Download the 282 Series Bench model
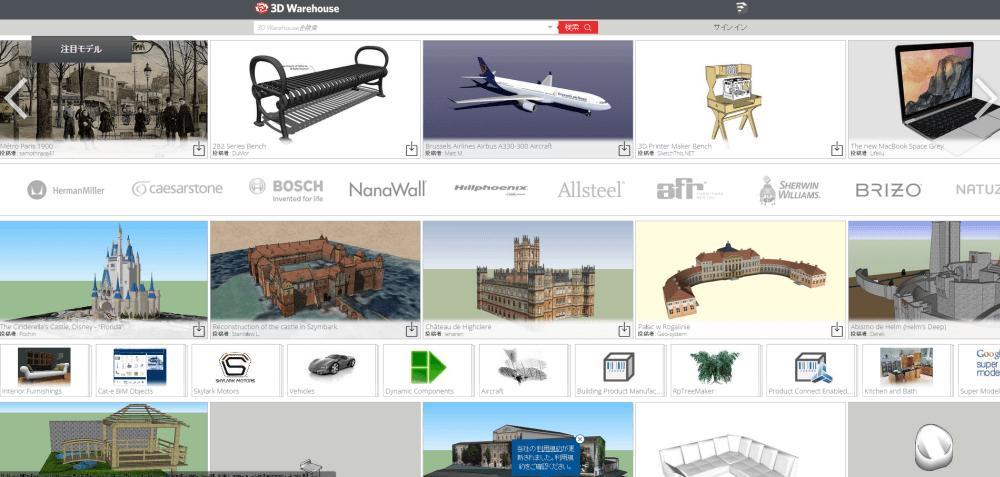The image size is (1000, 477). (411, 150)
